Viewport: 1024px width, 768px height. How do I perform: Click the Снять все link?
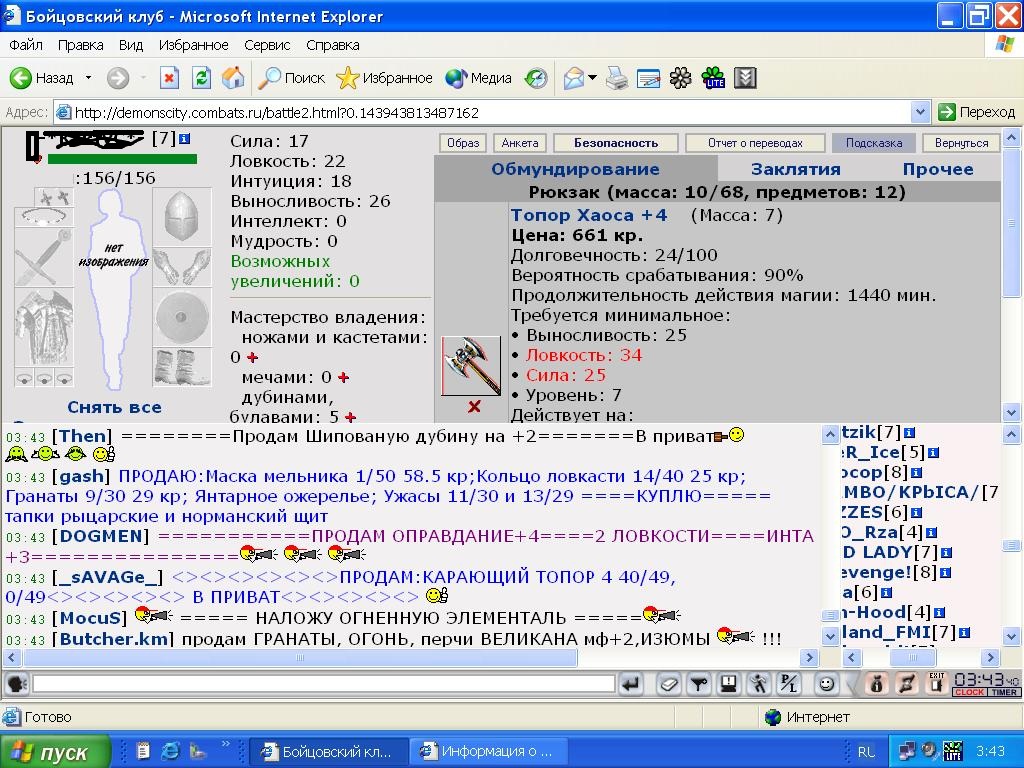point(114,407)
